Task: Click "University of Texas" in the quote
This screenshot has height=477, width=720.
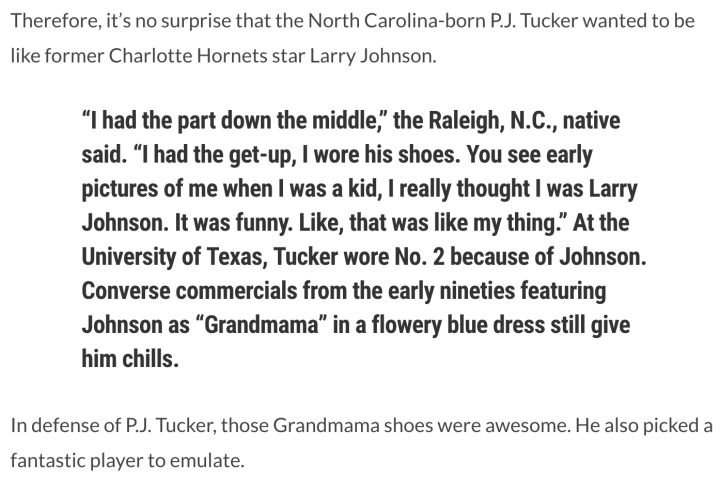Action: [x=171, y=258]
